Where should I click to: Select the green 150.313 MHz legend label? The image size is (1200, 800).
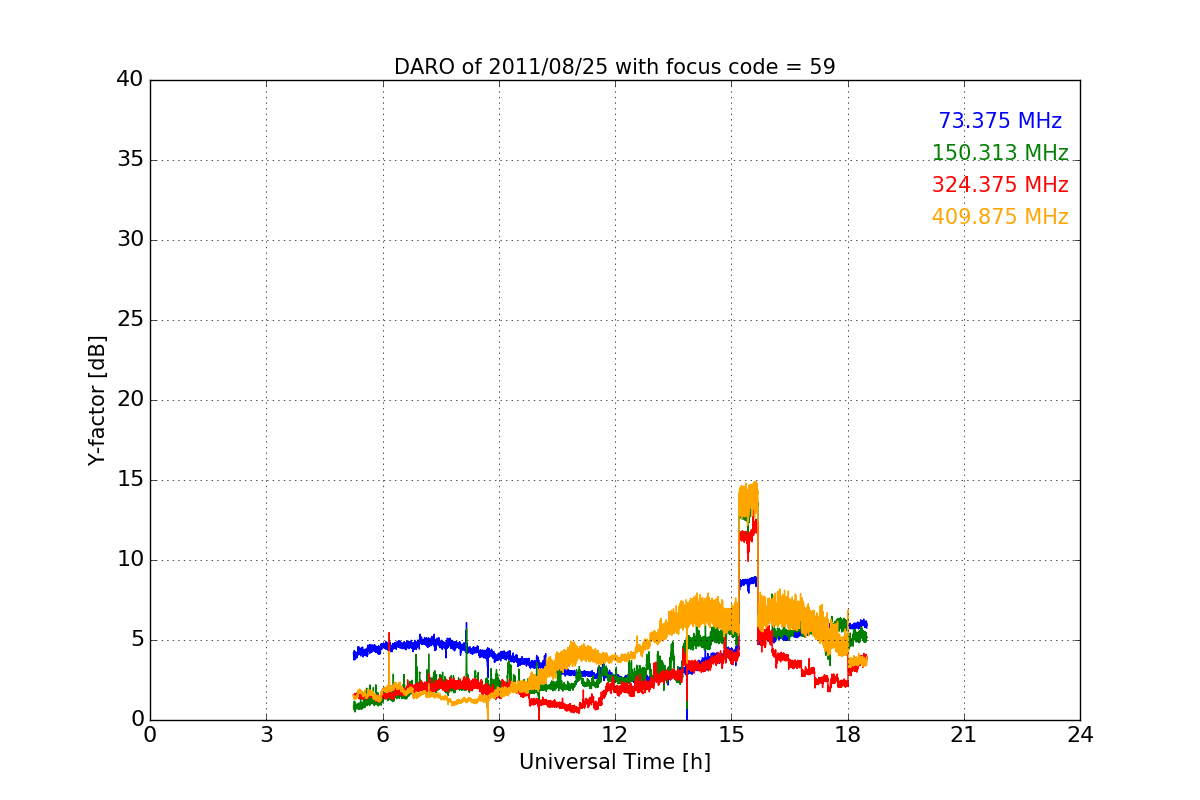click(1000, 153)
